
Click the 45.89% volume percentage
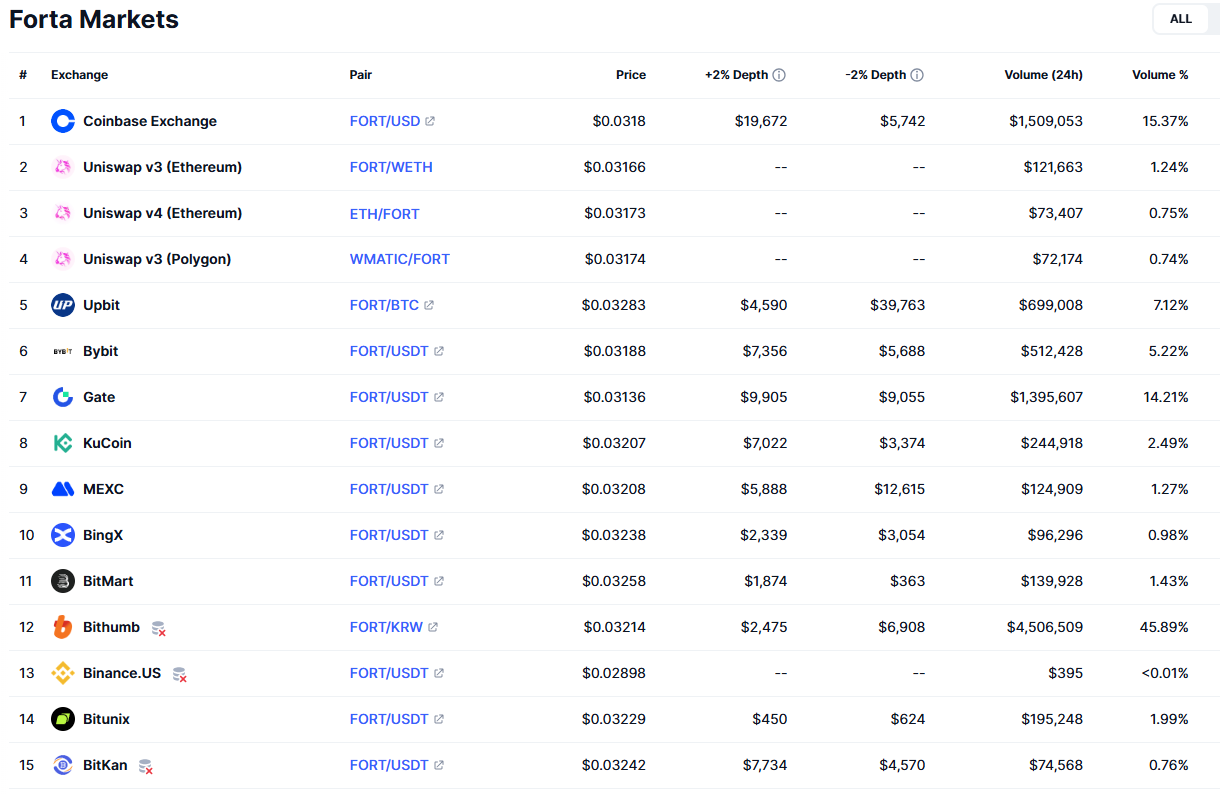(1165, 627)
